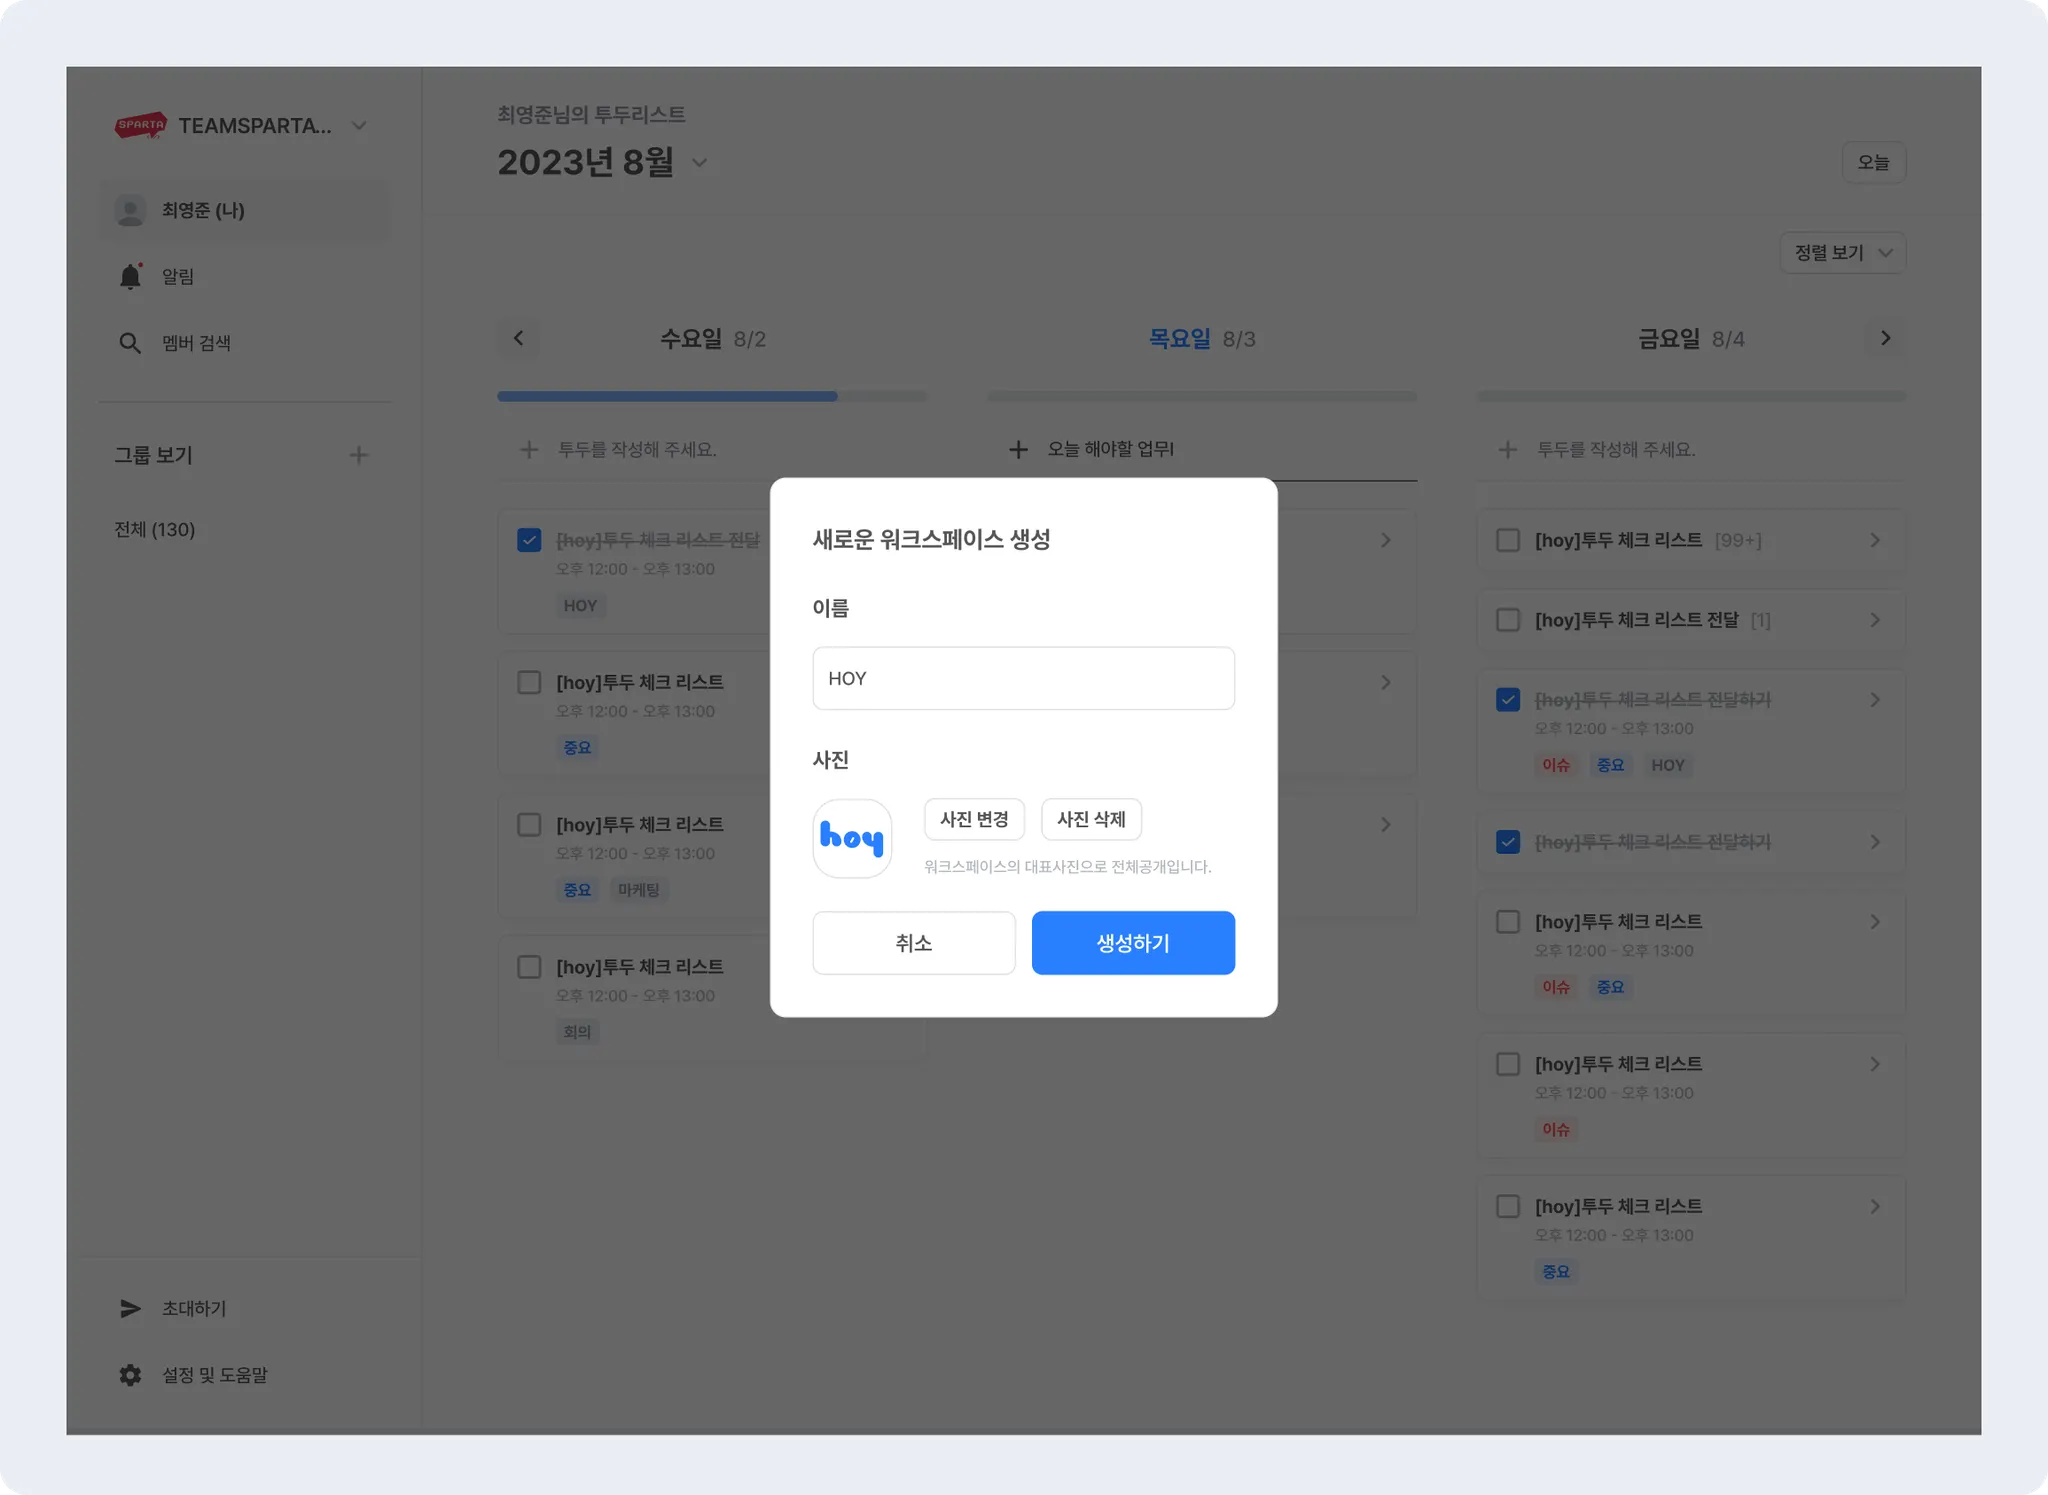Image resolution: width=2048 pixels, height=1495 pixels.
Task: Check the [hoy]투두 체크 리스트 [99+] checkbox
Action: coord(1507,540)
